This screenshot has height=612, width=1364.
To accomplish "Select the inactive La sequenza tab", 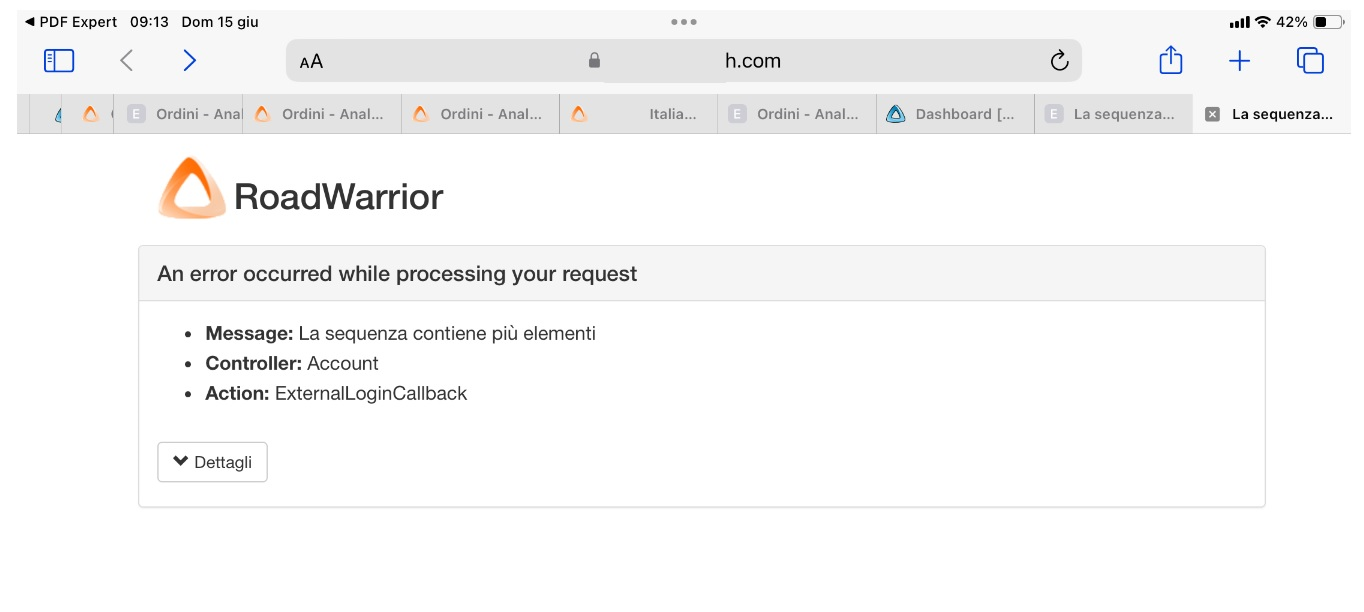I will pyautogui.click(x=1112, y=114).
